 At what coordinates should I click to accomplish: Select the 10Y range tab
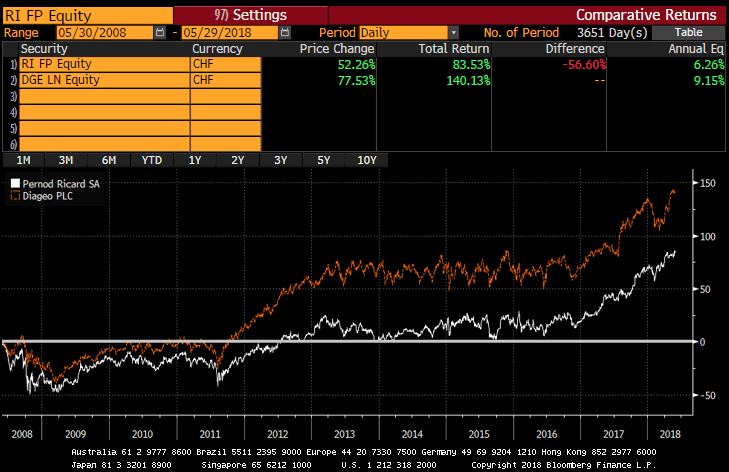(x=366, y=160)
